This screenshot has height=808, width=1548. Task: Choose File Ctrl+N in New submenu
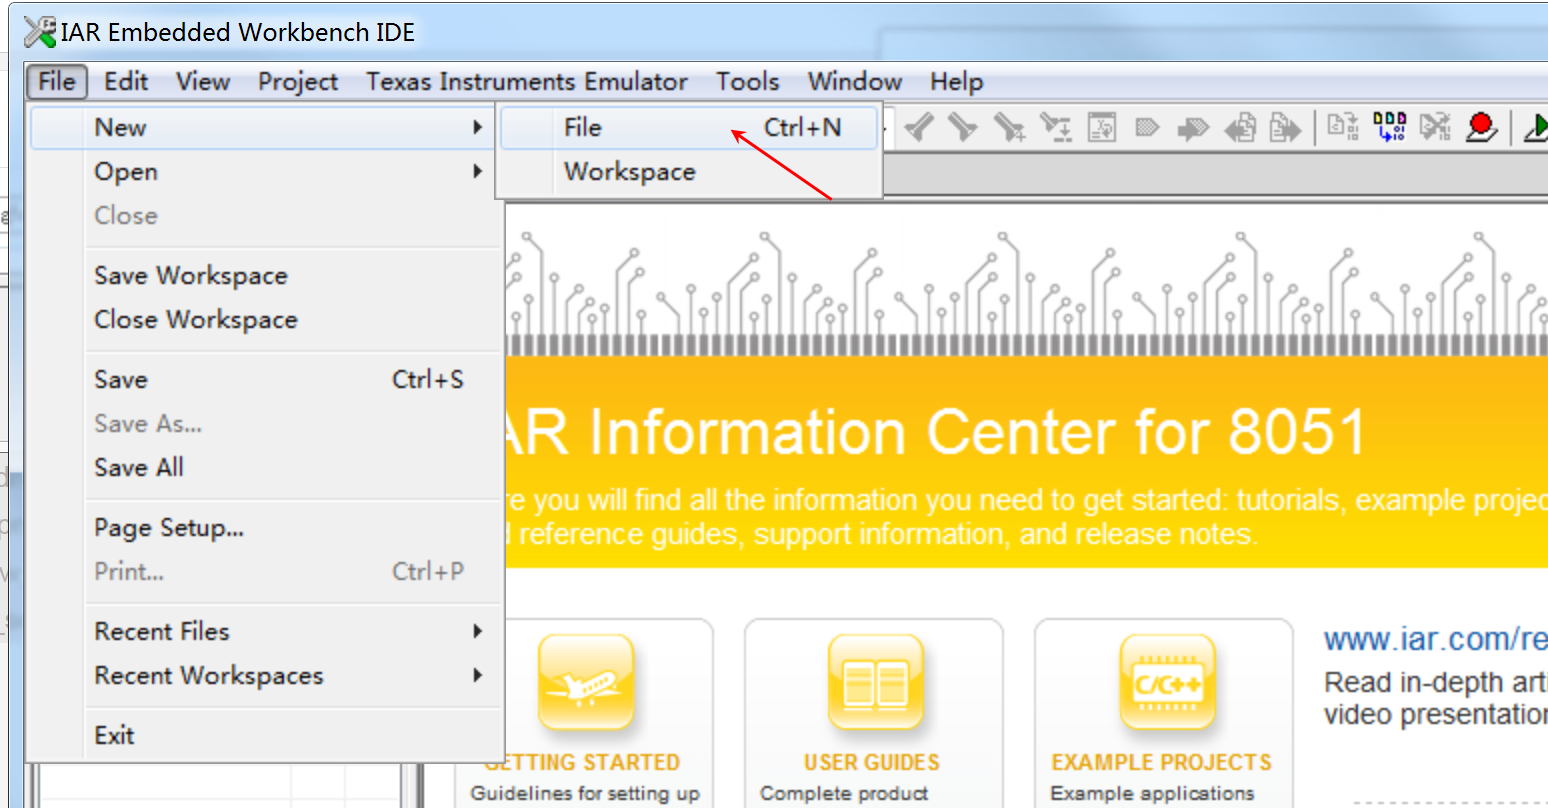(689, 128)
